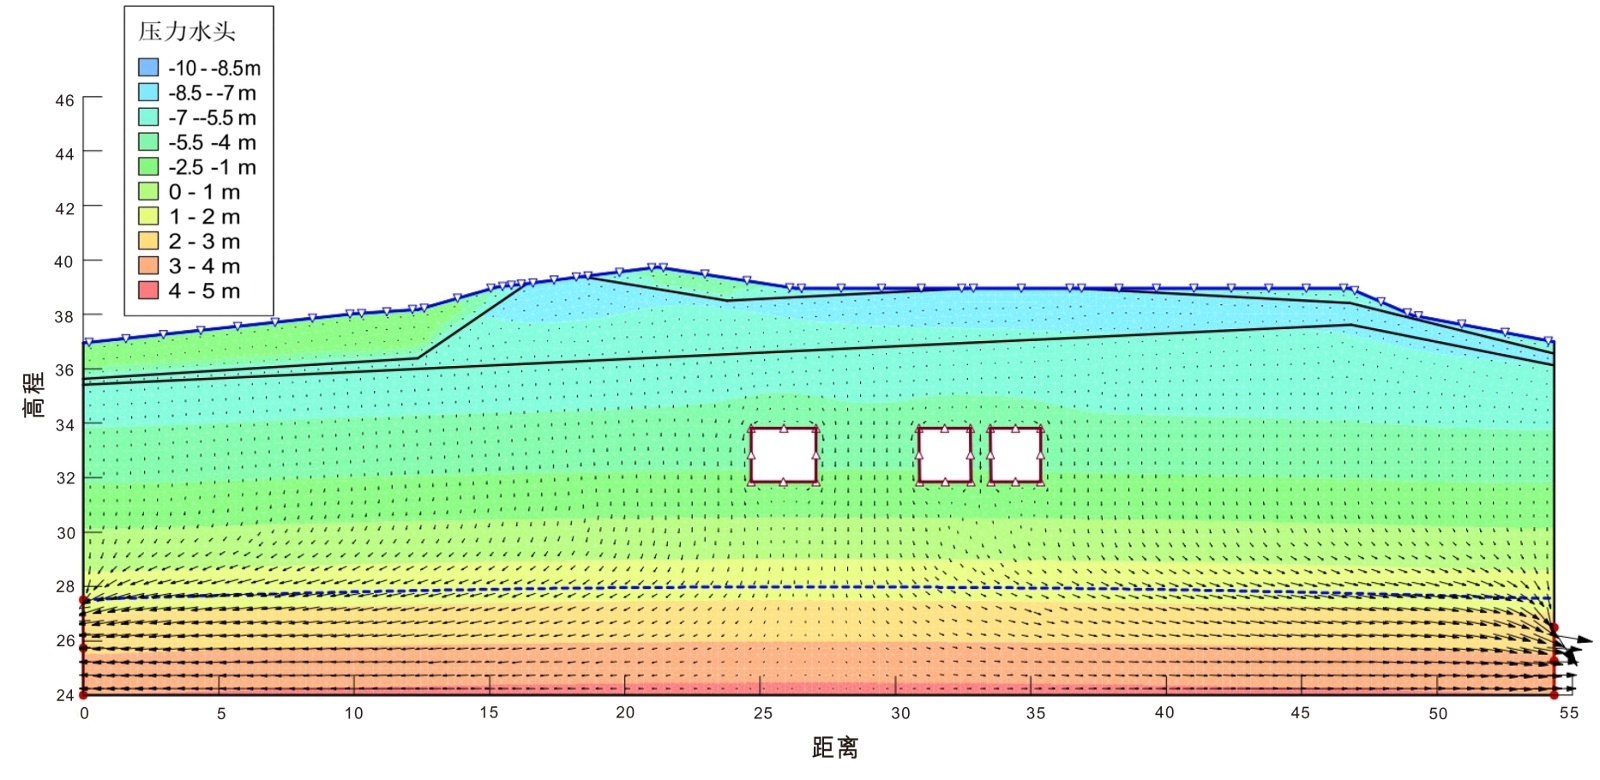The height and width of the screenshot is (780, 1600).
Task: Click the red node at bottom-left corner
Action: click(x=84, y=694)
